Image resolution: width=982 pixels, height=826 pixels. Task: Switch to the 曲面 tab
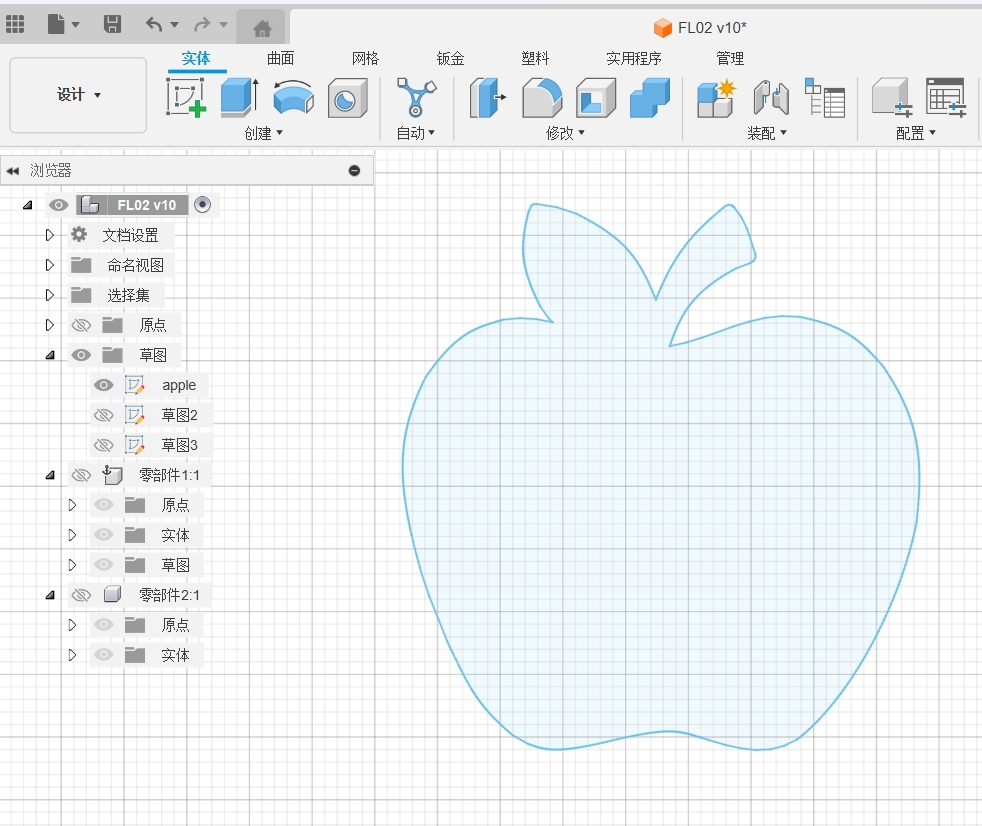coord(281,58)
